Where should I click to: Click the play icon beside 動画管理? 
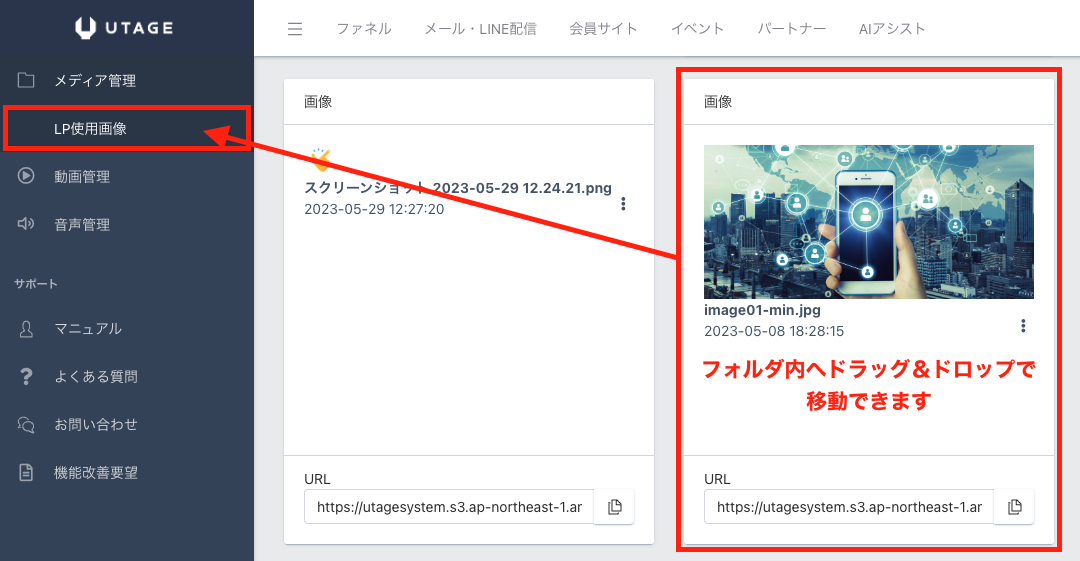(26, 177)
